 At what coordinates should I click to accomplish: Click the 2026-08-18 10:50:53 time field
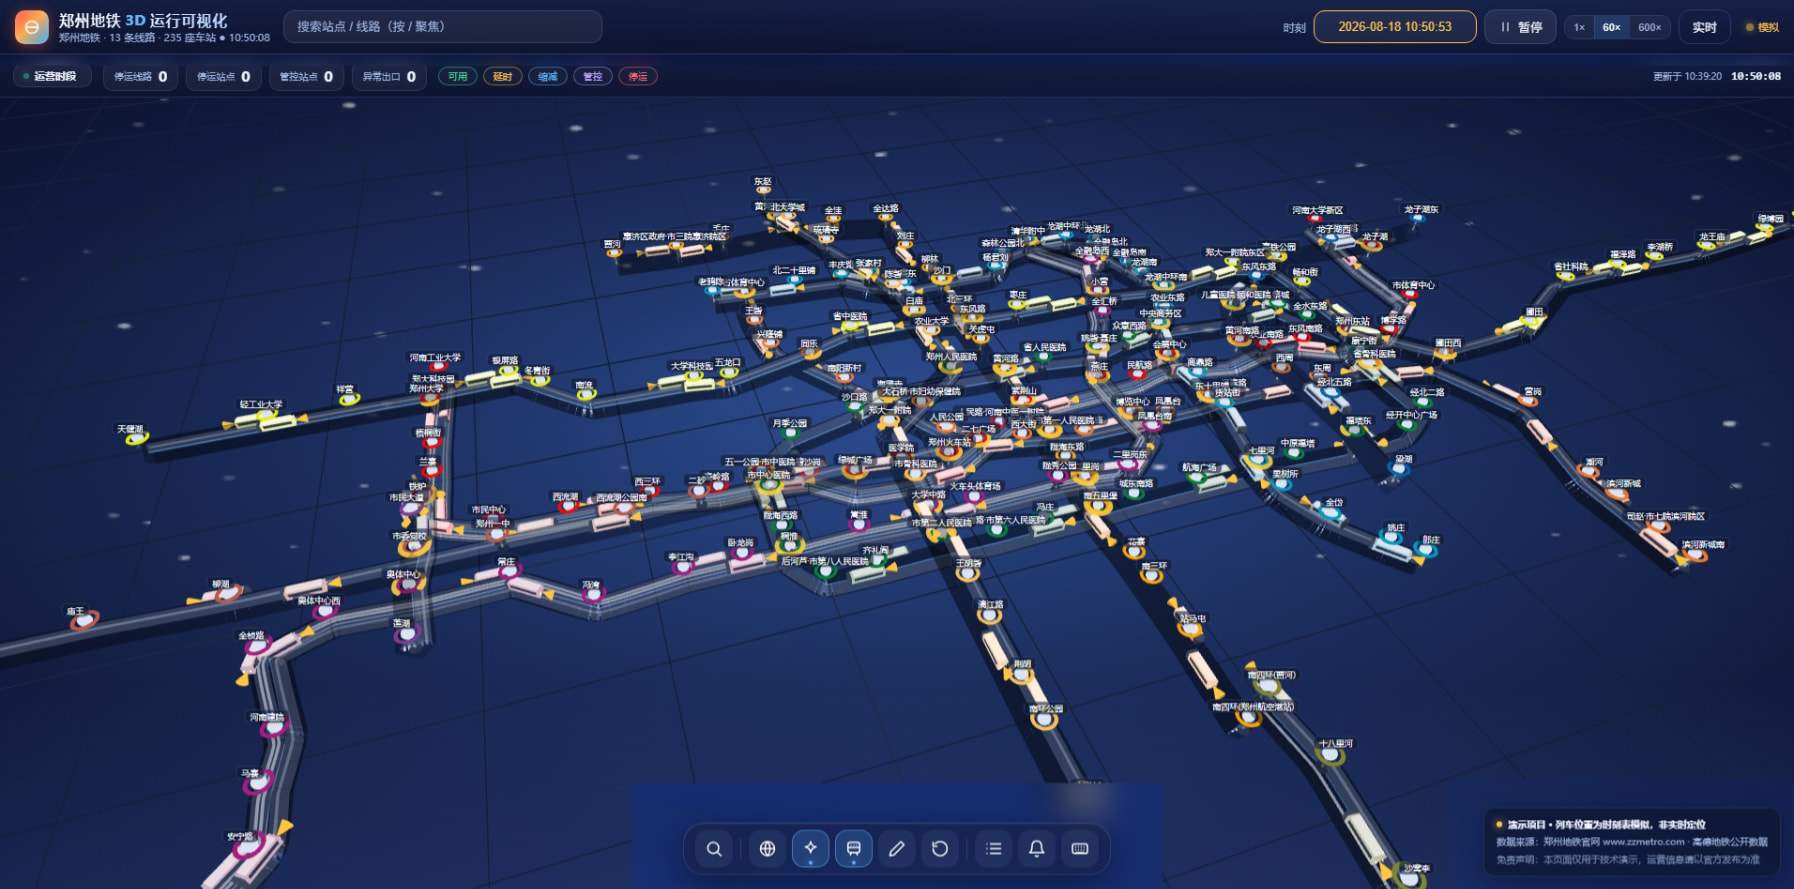coord(1394,27)
